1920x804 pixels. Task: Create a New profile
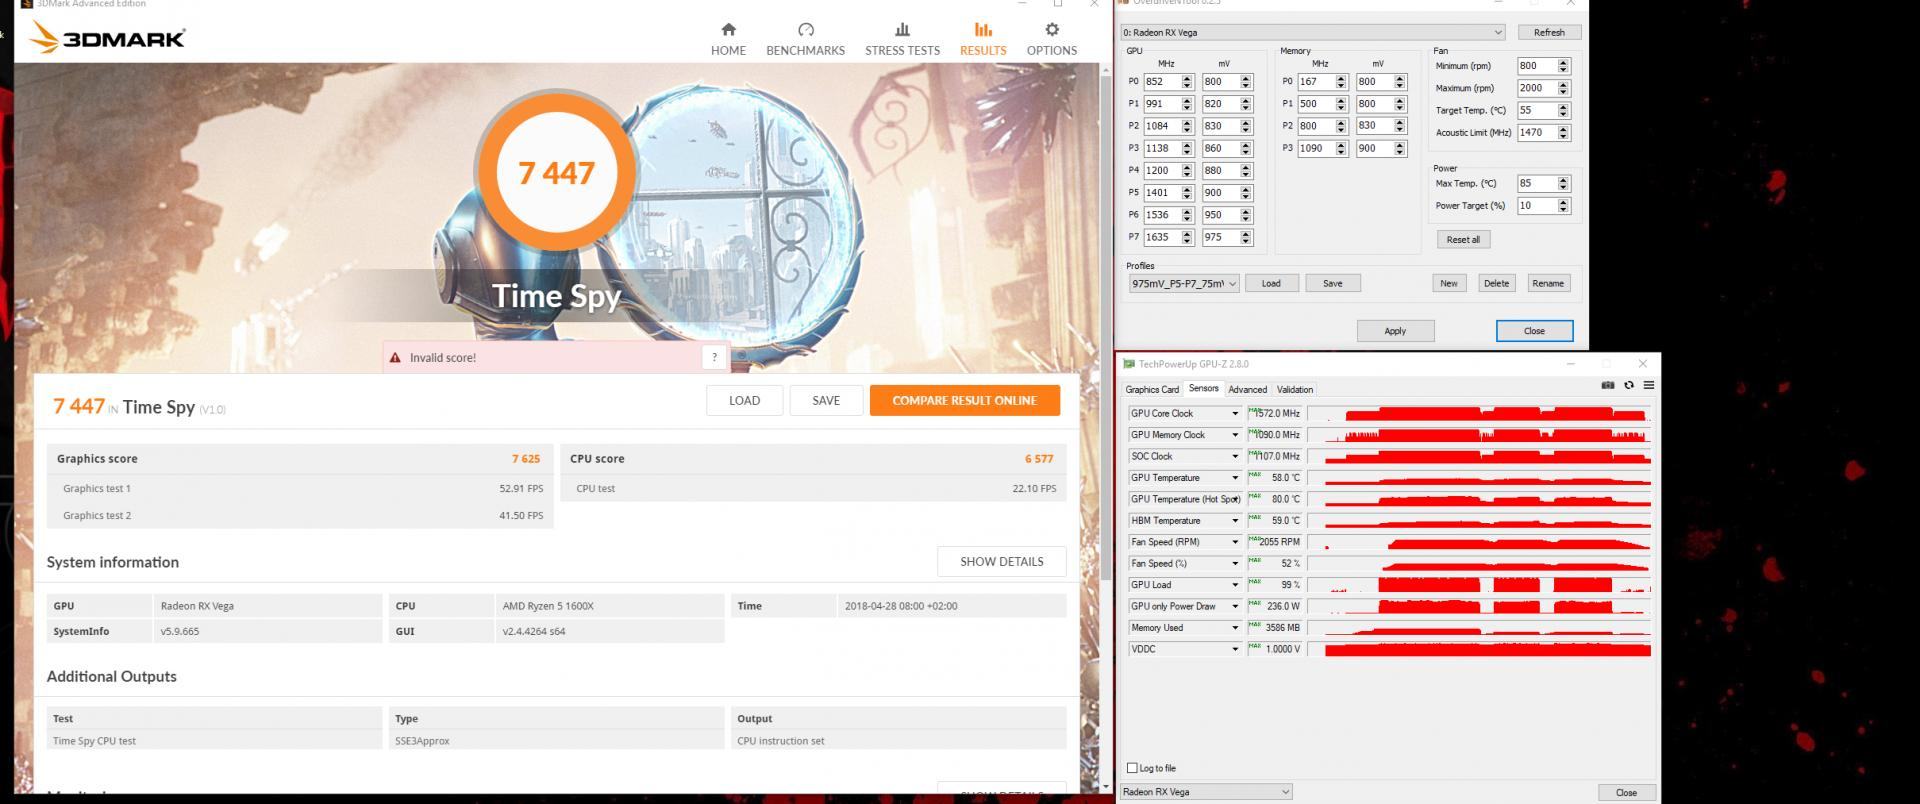pyautogui.click(x=1449, y=284)
